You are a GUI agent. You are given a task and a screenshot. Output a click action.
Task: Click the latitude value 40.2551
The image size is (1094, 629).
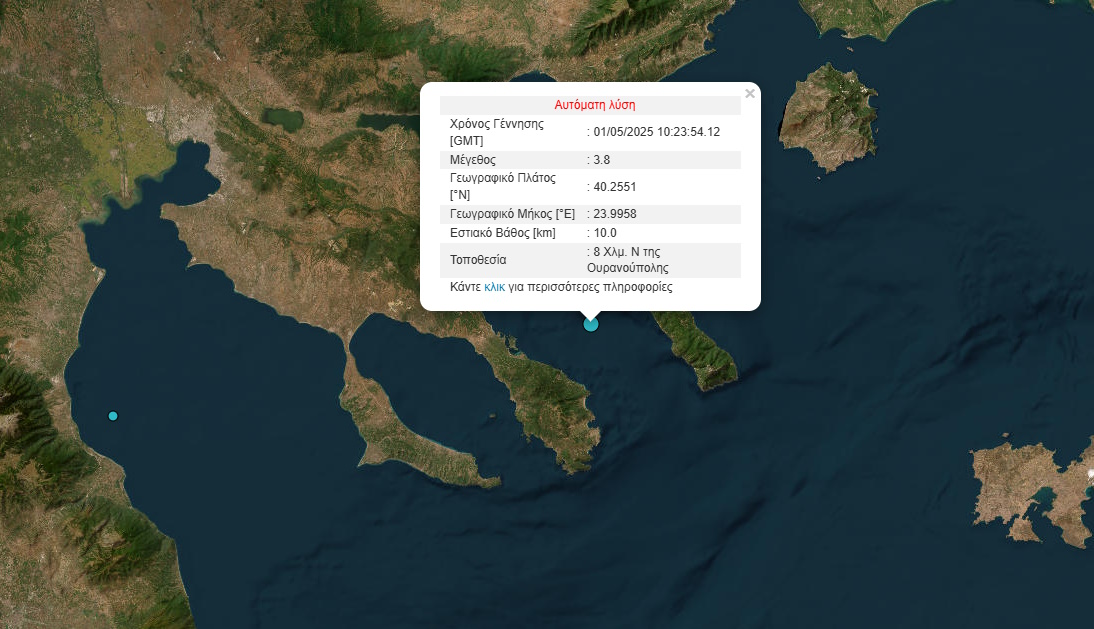tap(615, 187)
